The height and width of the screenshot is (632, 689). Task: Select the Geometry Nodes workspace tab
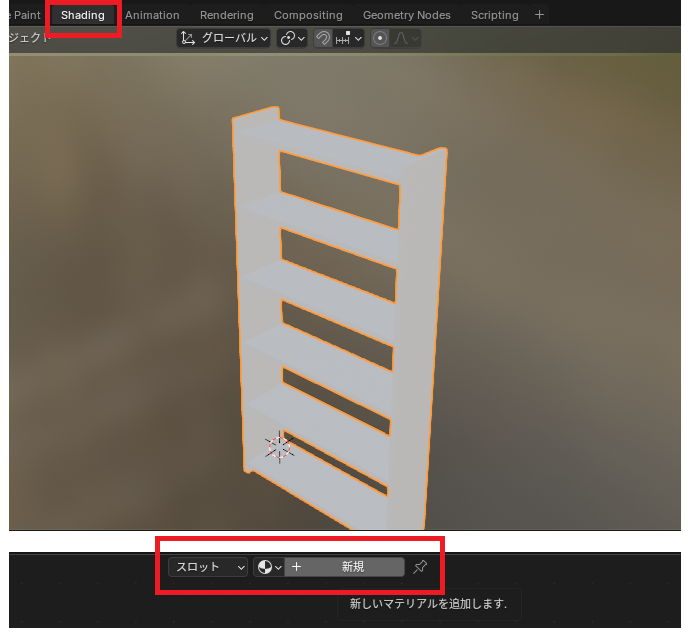click(406, 15)
